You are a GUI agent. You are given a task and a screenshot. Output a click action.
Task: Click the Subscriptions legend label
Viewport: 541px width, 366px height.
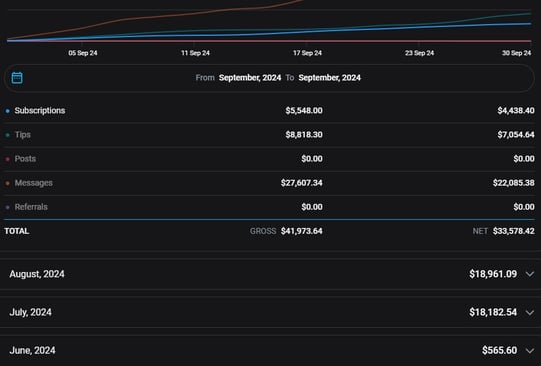(x=40, y=110)
